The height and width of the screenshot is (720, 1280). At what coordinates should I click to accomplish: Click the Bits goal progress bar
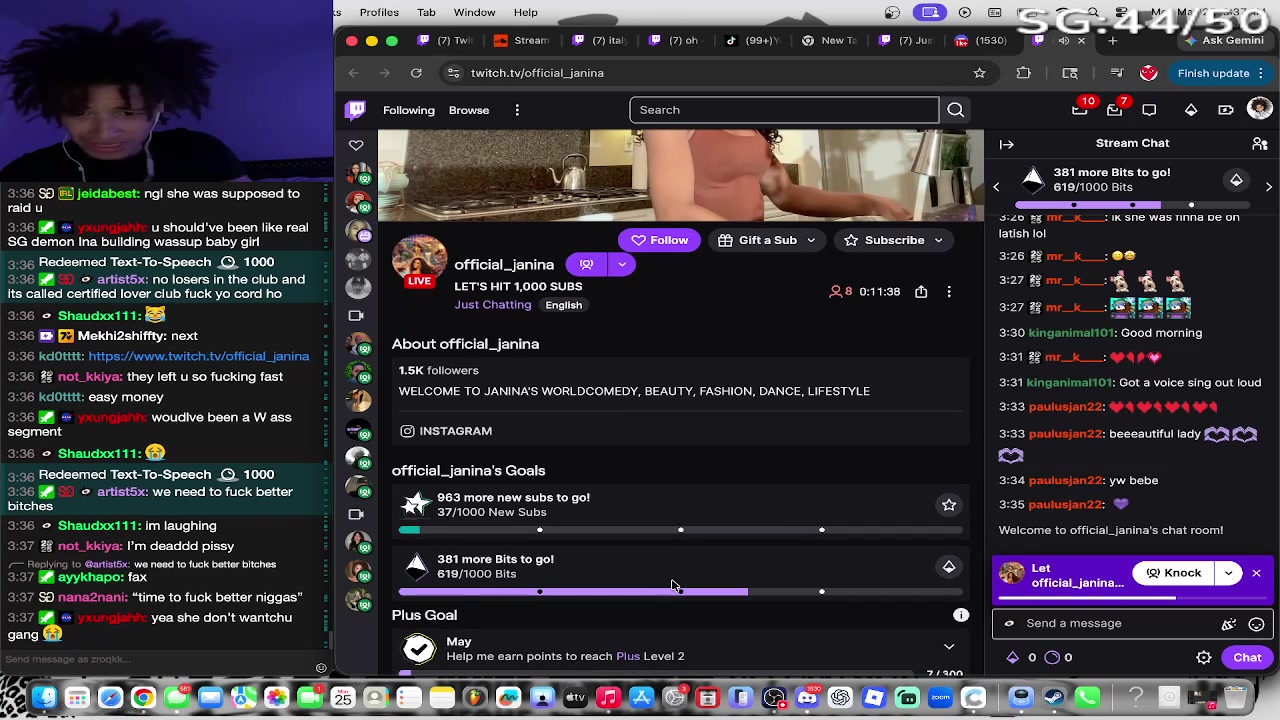point(680,592)
